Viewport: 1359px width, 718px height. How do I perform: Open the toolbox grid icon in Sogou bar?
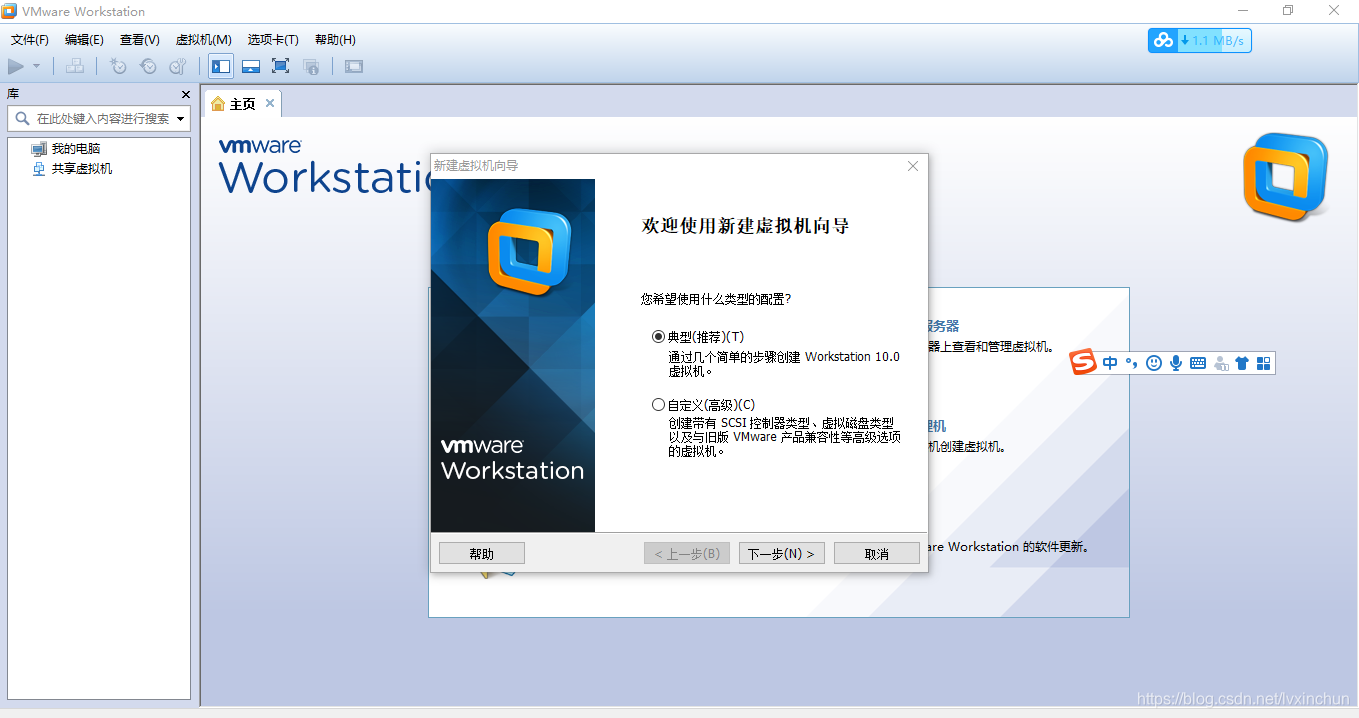click(x=1264, y=363)
